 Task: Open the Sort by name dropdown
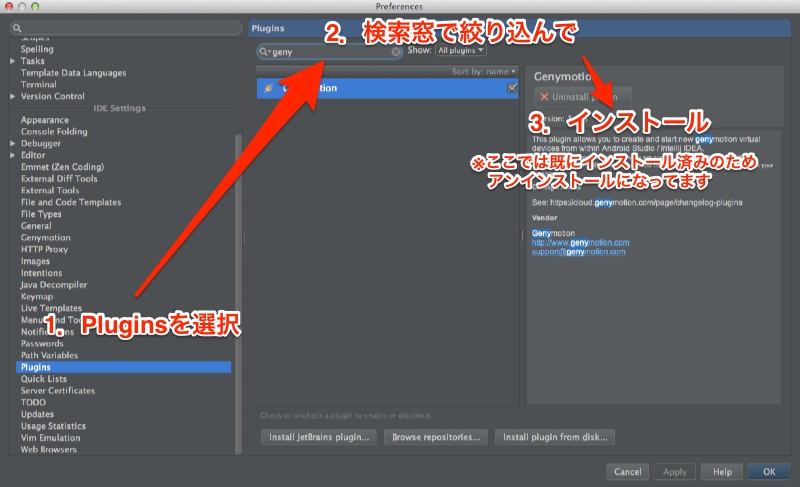point(483,71)
